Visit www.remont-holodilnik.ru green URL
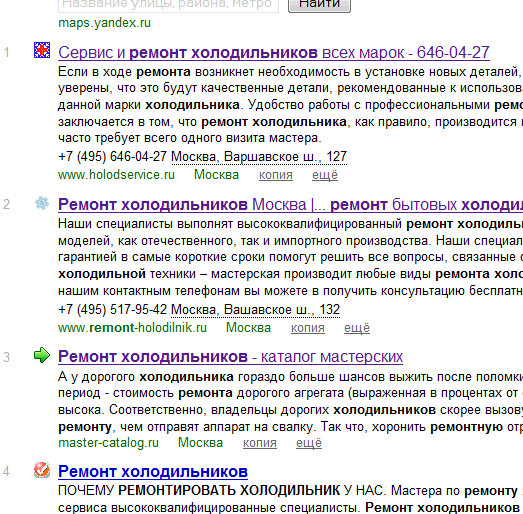This screenshot has width=523, height=514. 132,328
